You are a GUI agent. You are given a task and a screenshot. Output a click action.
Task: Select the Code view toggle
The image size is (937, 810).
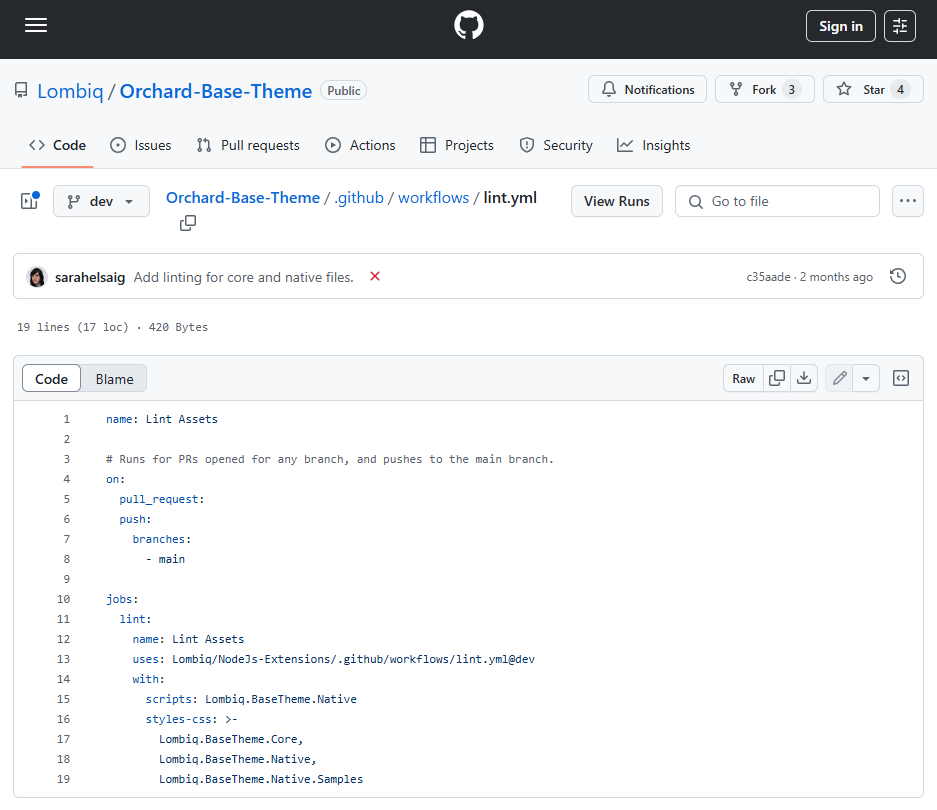coord(51,378)
